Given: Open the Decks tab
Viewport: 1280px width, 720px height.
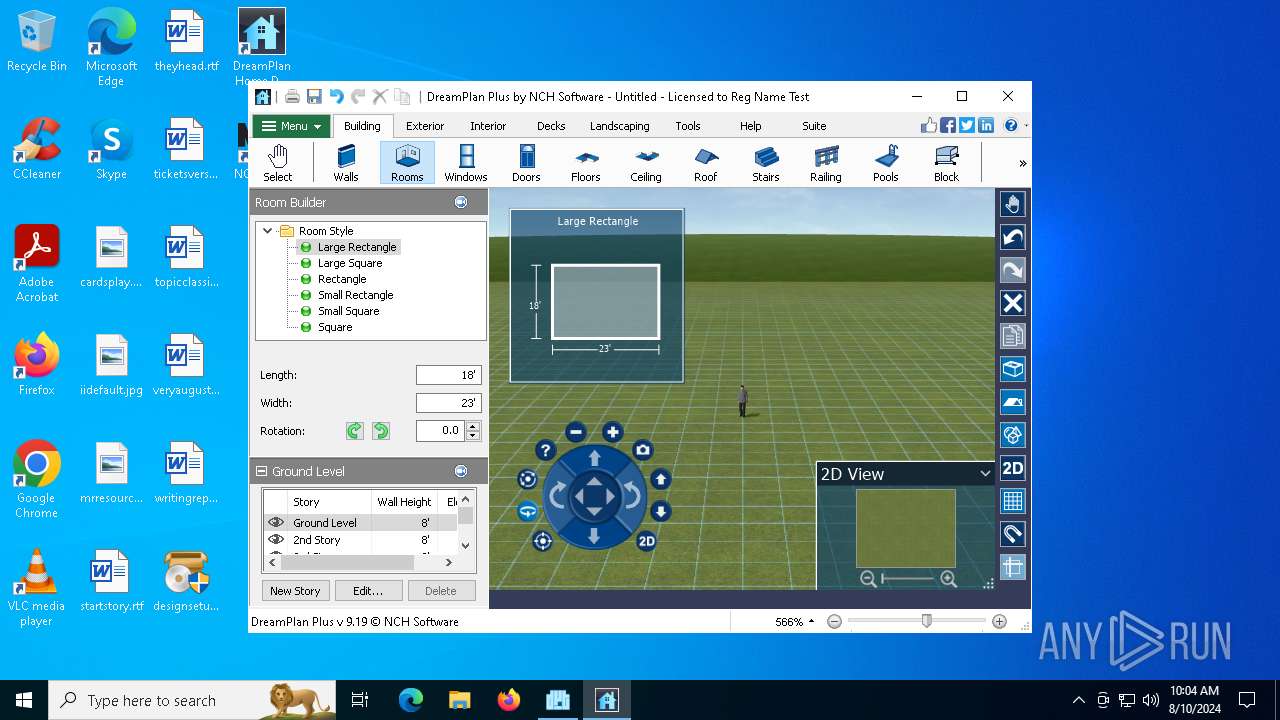Looking at the screenshot, I should pos(551,126).
